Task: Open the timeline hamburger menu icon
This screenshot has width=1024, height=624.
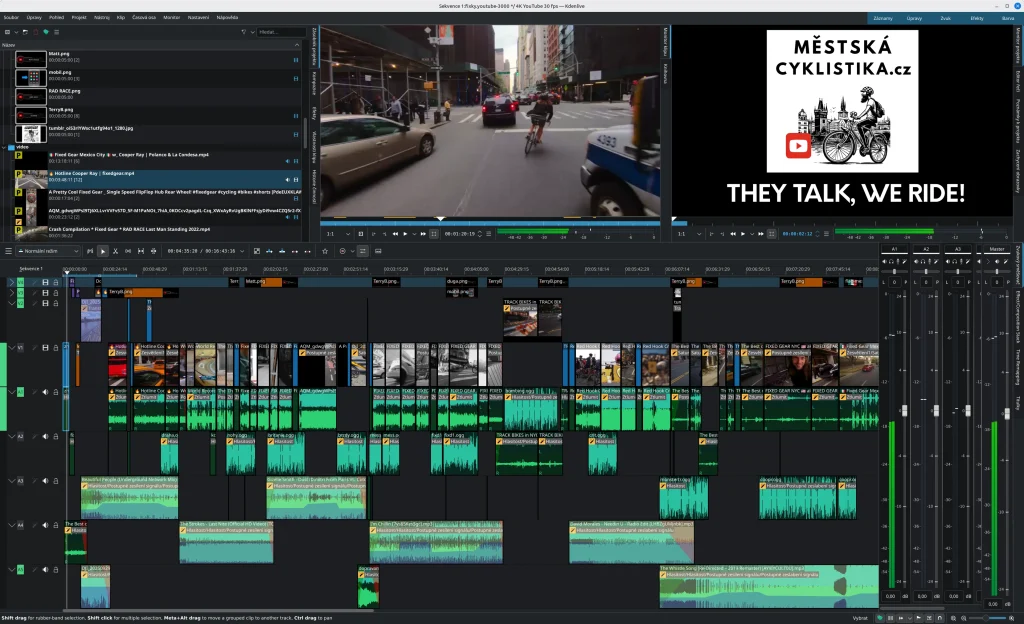Action: coord(9,251)
